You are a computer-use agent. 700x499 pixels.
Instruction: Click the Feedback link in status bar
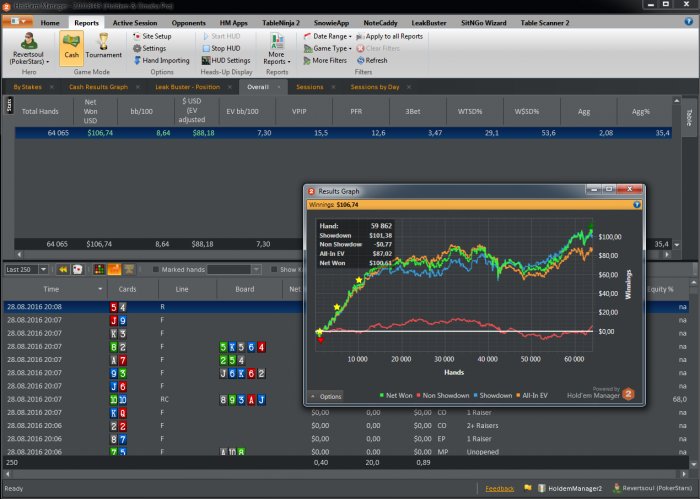[500, 489]
